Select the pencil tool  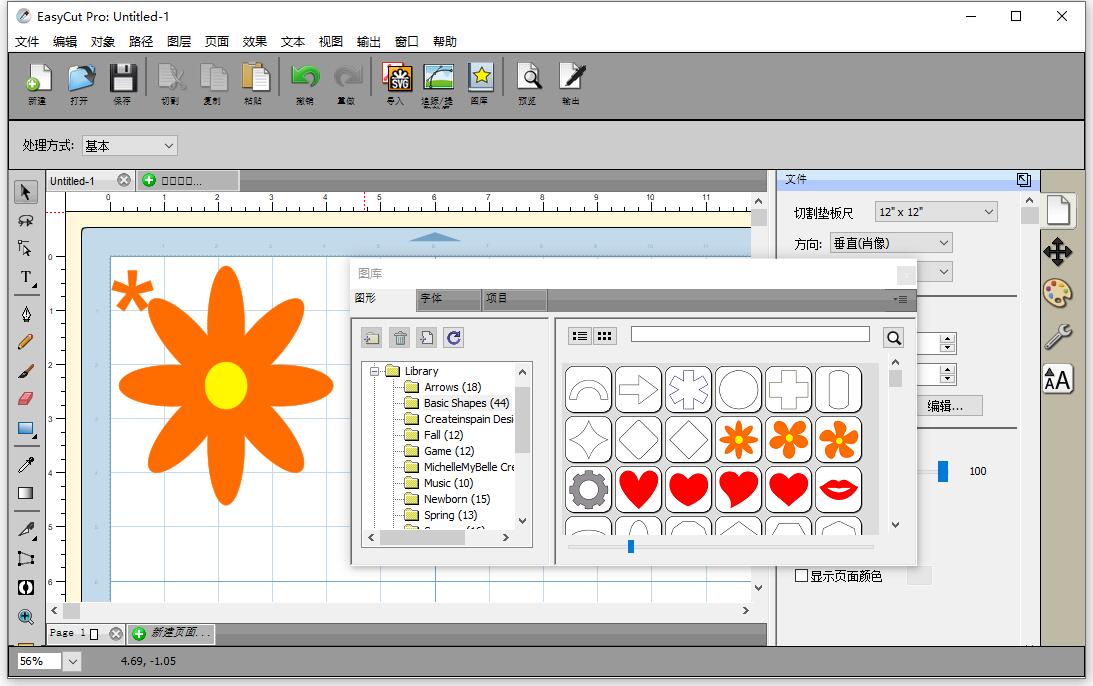pos(26,342)
